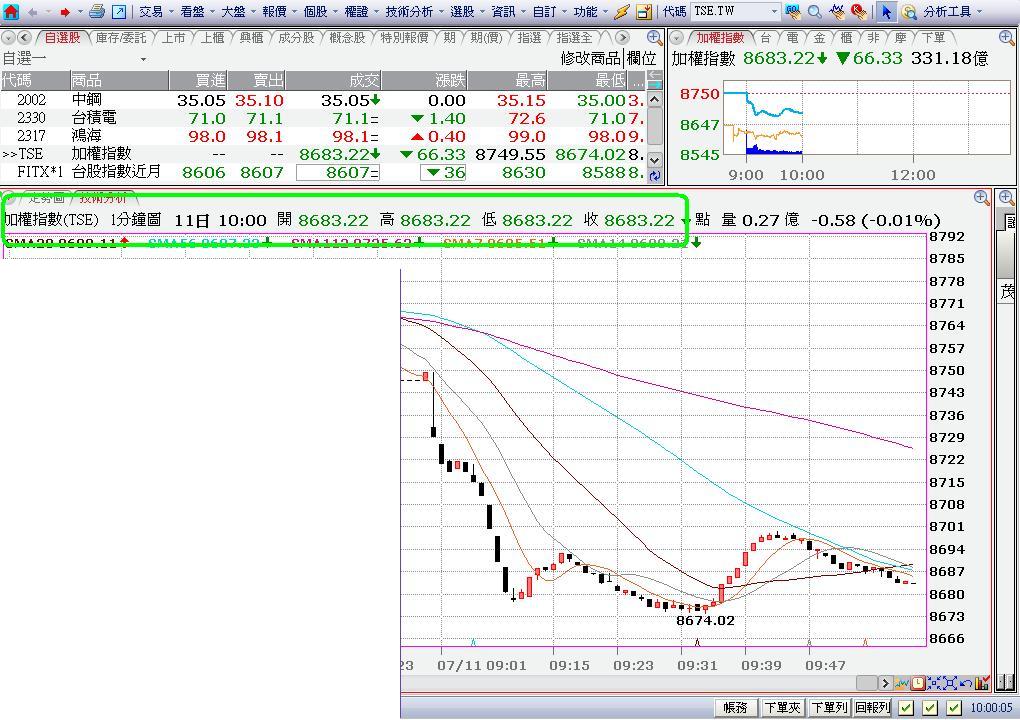The image size is (1020, 720).
Task: Refresh the watchlist with blue arrows icon
Action: pos(655,175)
